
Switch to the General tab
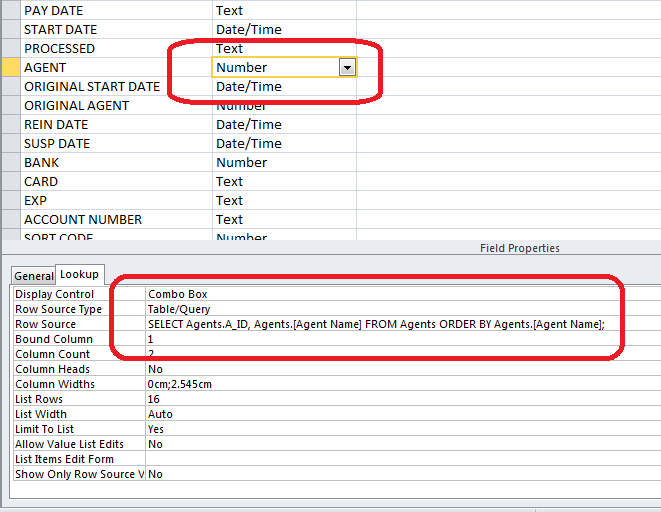click(34, 276)
